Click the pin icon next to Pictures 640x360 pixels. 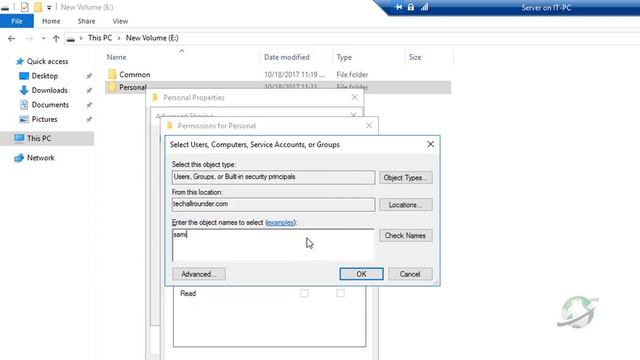[x=89, y=119]
